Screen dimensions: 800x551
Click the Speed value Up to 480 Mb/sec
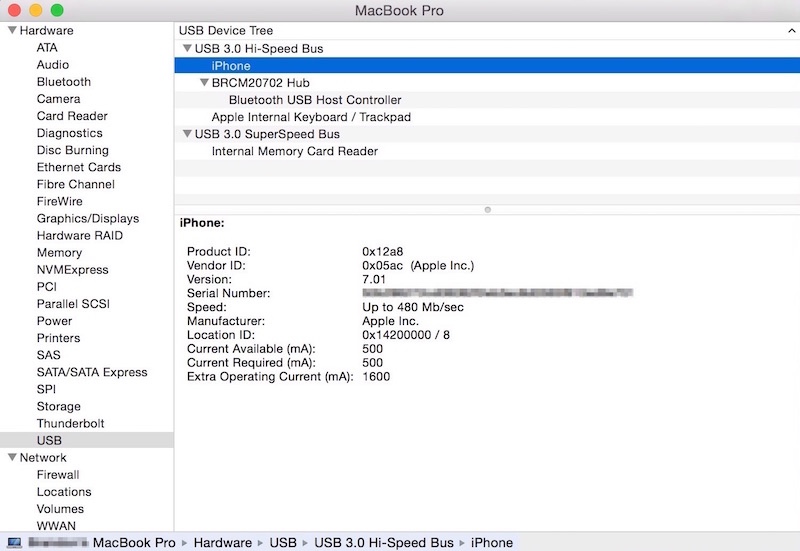[x=413, y=307]
